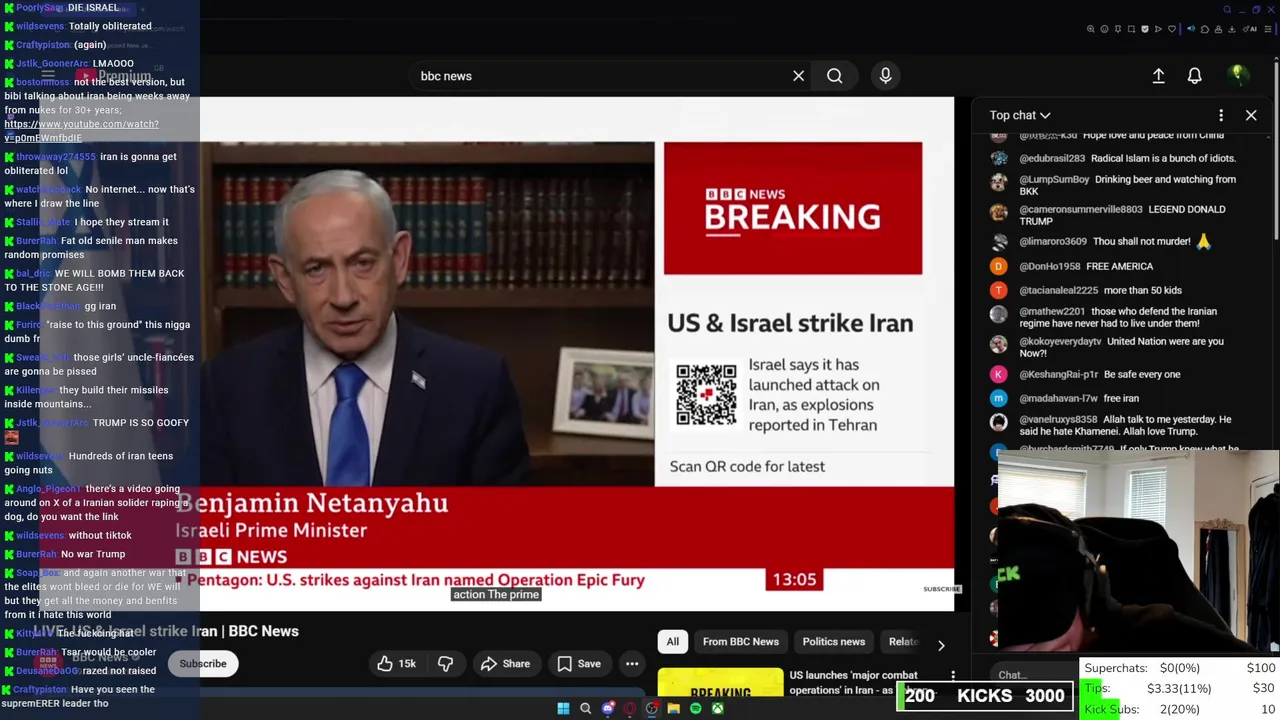Screen dimensions: 1280x720
Task: Close the Top chat panel
Action: pos(1251,115)
